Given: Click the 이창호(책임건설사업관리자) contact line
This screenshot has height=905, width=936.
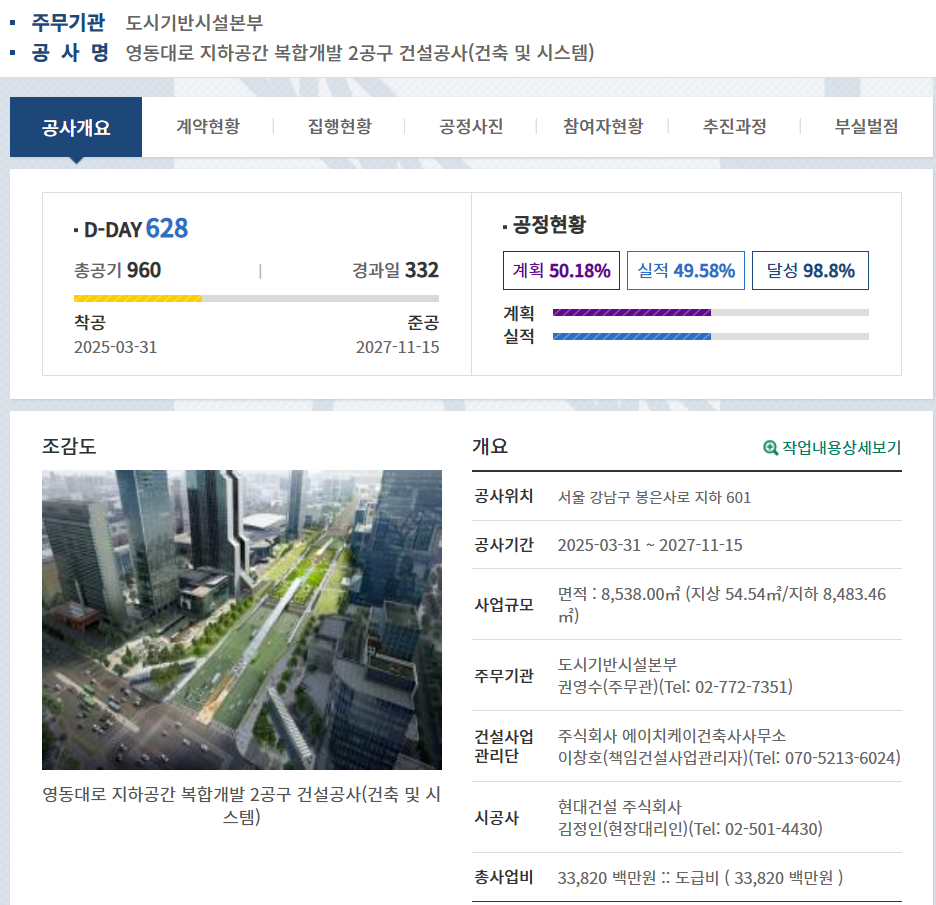Looking at the screenshot, I should pyautogui.click(x=729, y=758).
